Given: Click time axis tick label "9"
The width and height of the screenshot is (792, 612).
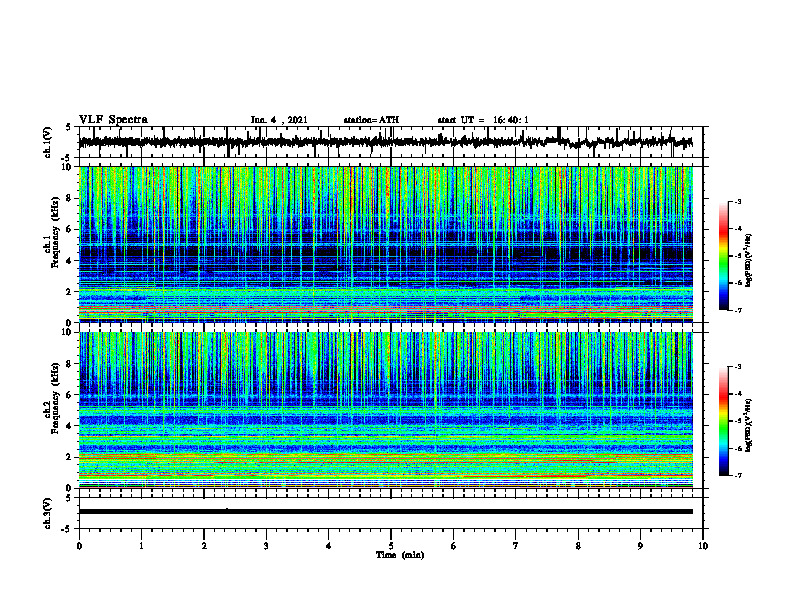Looking at the screenshot, I should [640, 546].
